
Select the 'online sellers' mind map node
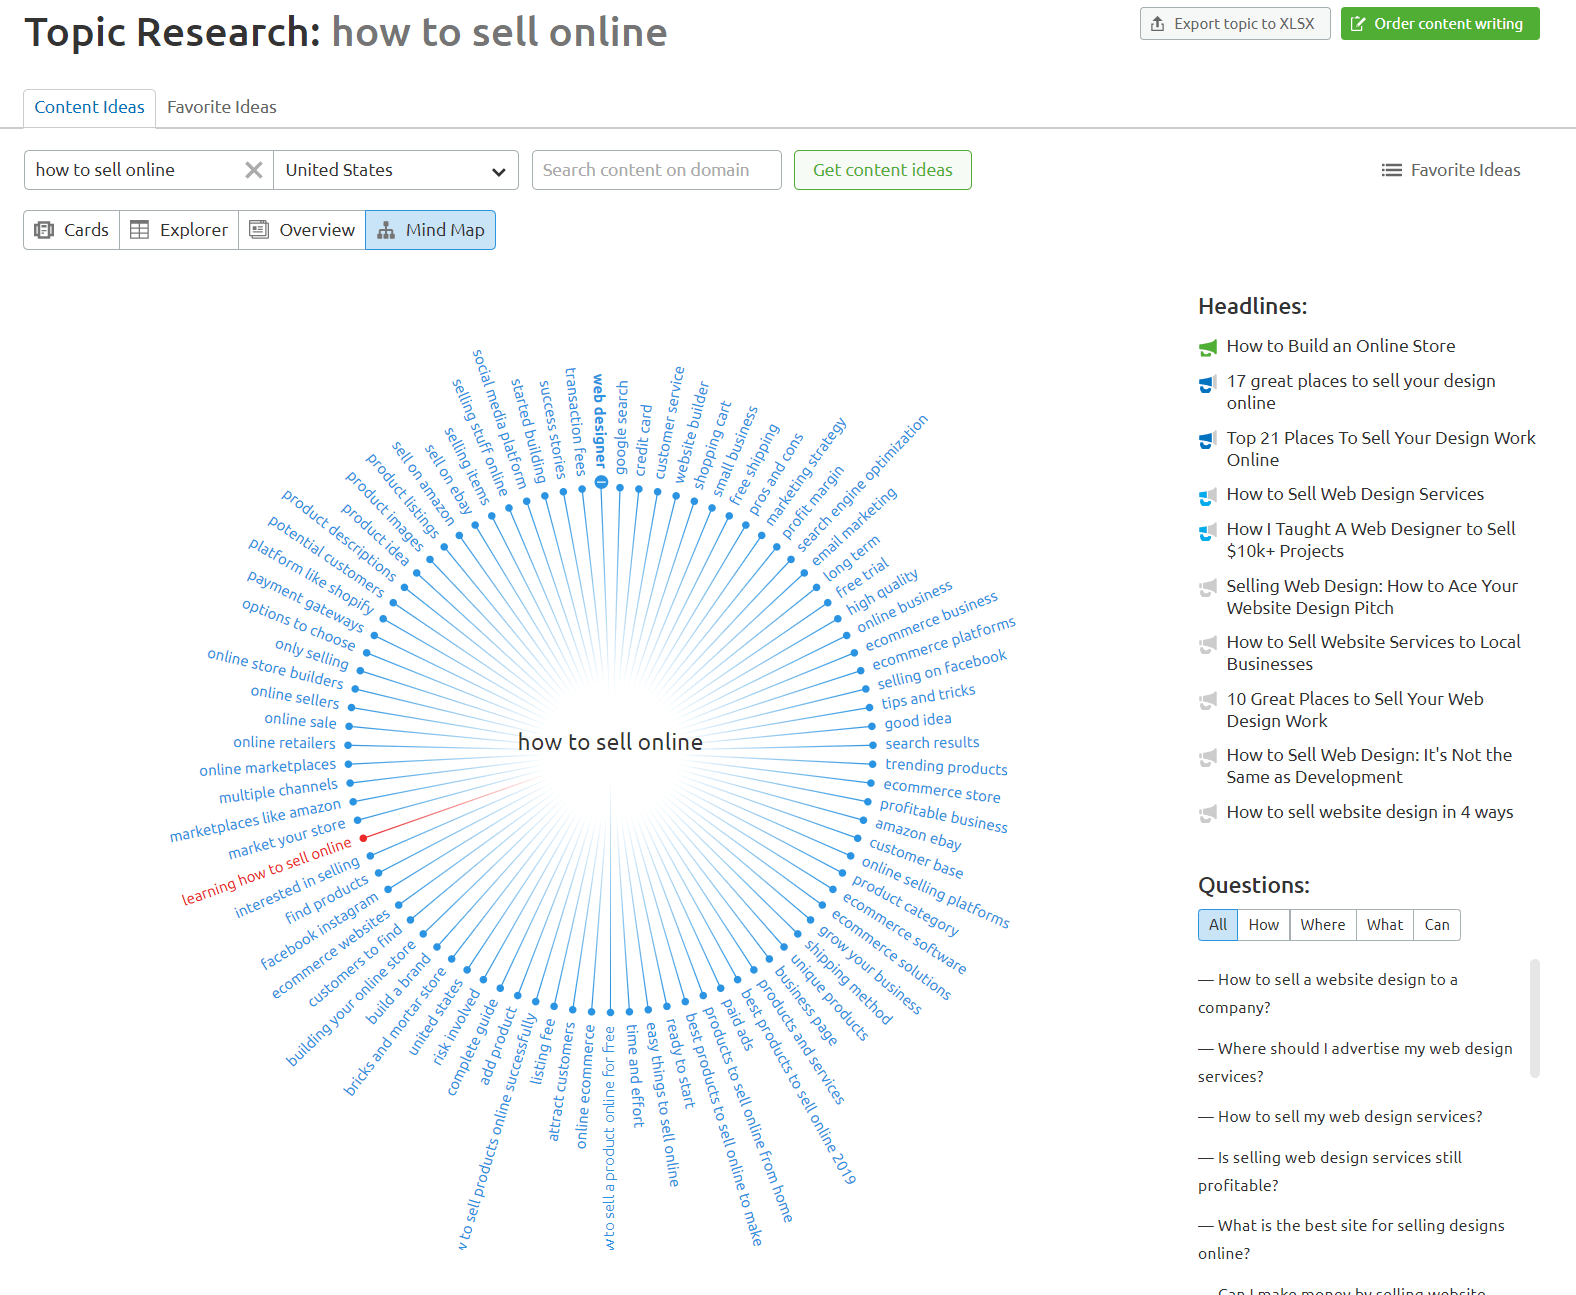pos(295,696)
